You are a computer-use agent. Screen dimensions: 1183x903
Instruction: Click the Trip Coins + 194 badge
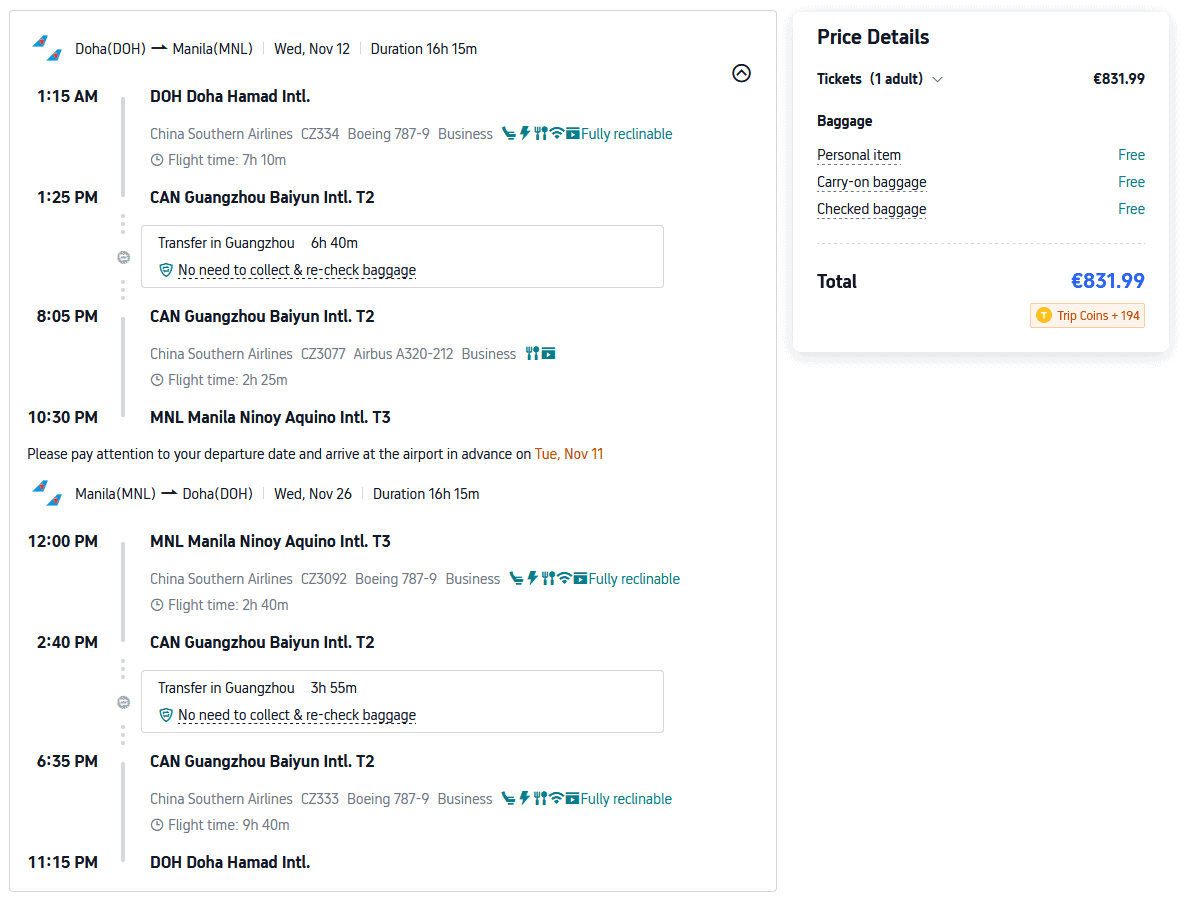click(1087, 316)
